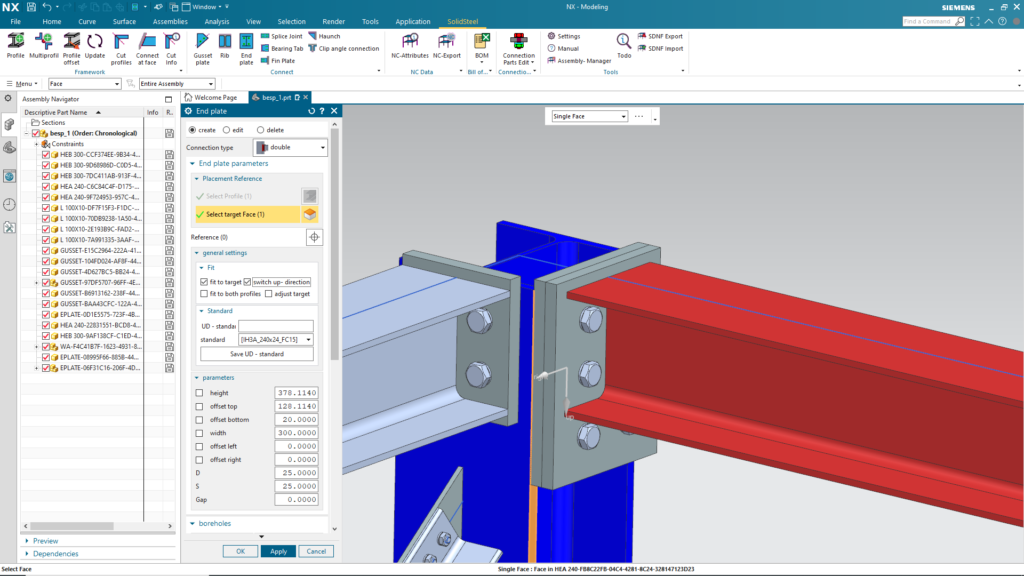Click the UD - standard input field

[276, 326]
